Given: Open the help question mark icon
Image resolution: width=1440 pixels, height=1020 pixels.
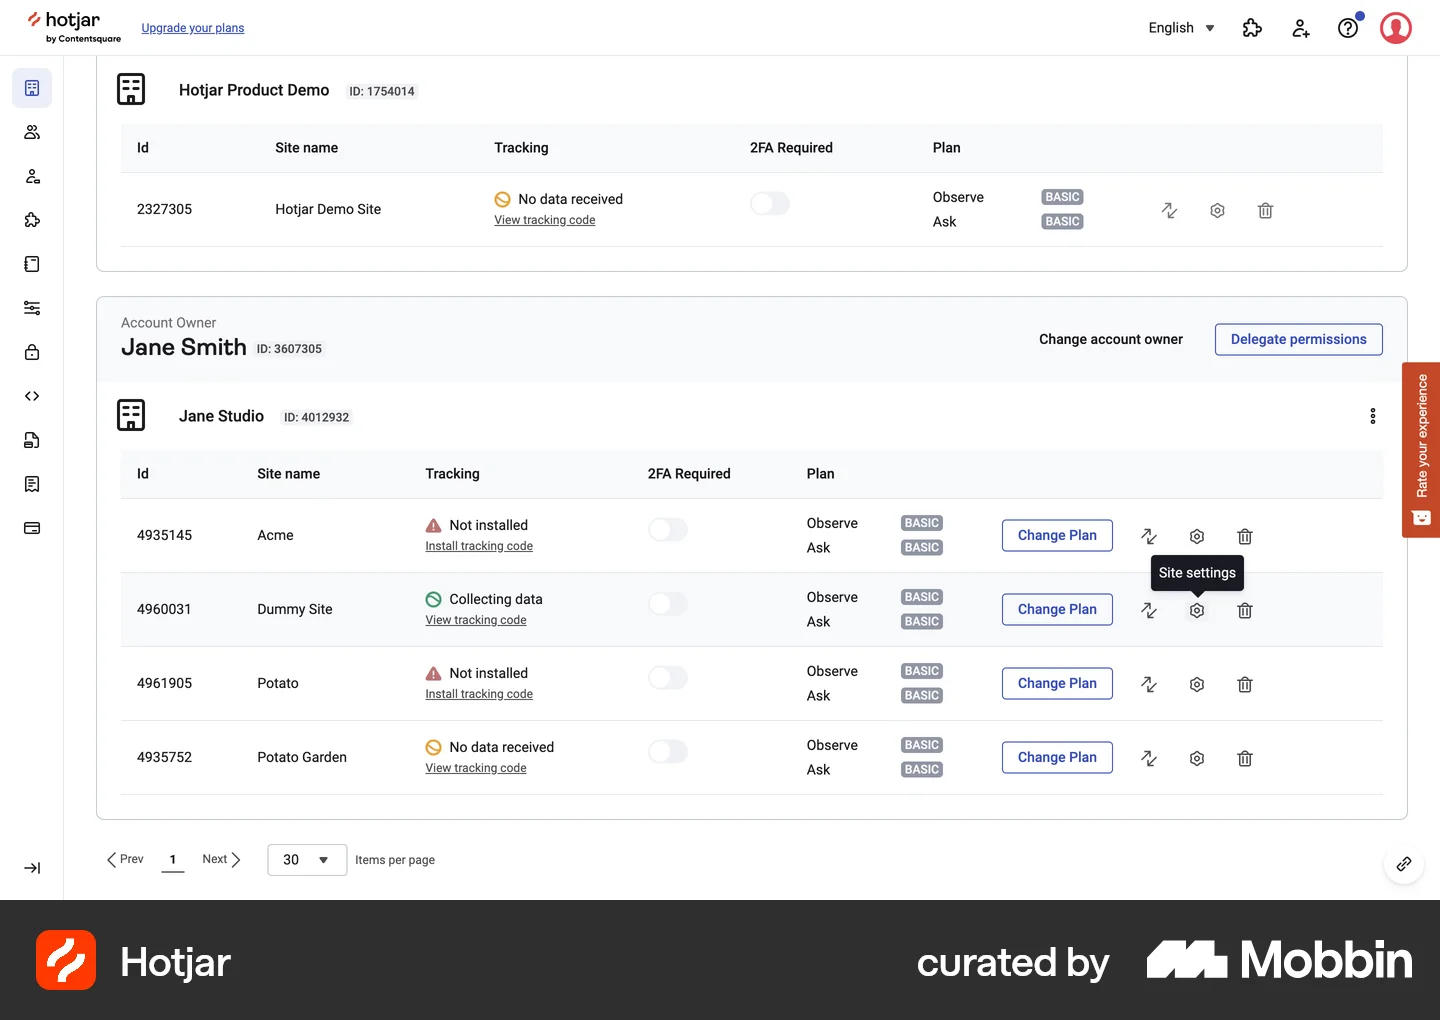Looking at the screenshot, I should tap(1348, 28).
